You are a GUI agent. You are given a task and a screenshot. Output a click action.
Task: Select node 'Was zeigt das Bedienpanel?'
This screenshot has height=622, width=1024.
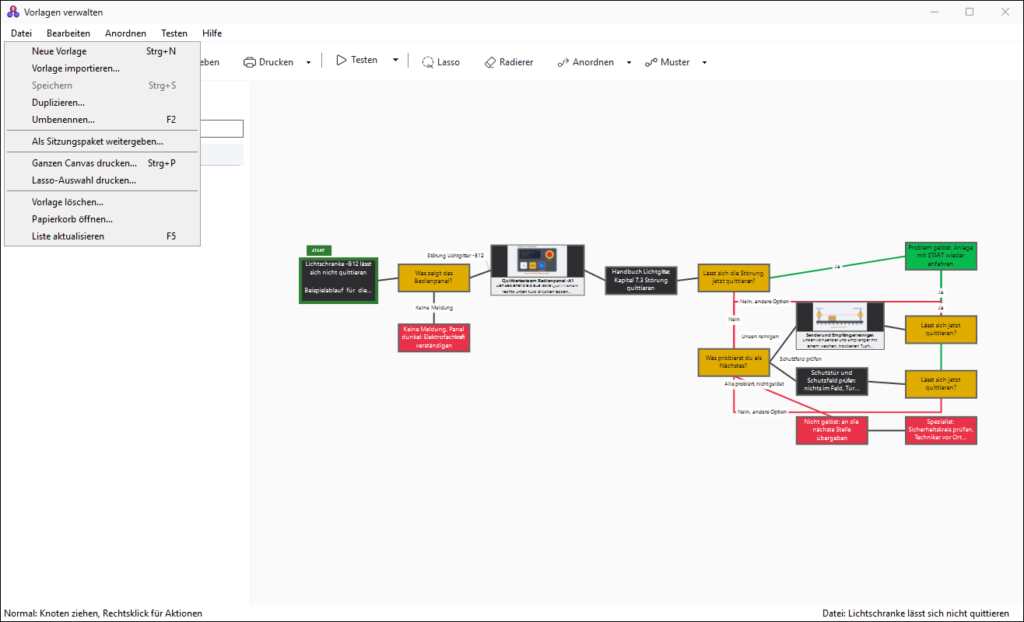(x=434, y=278)
